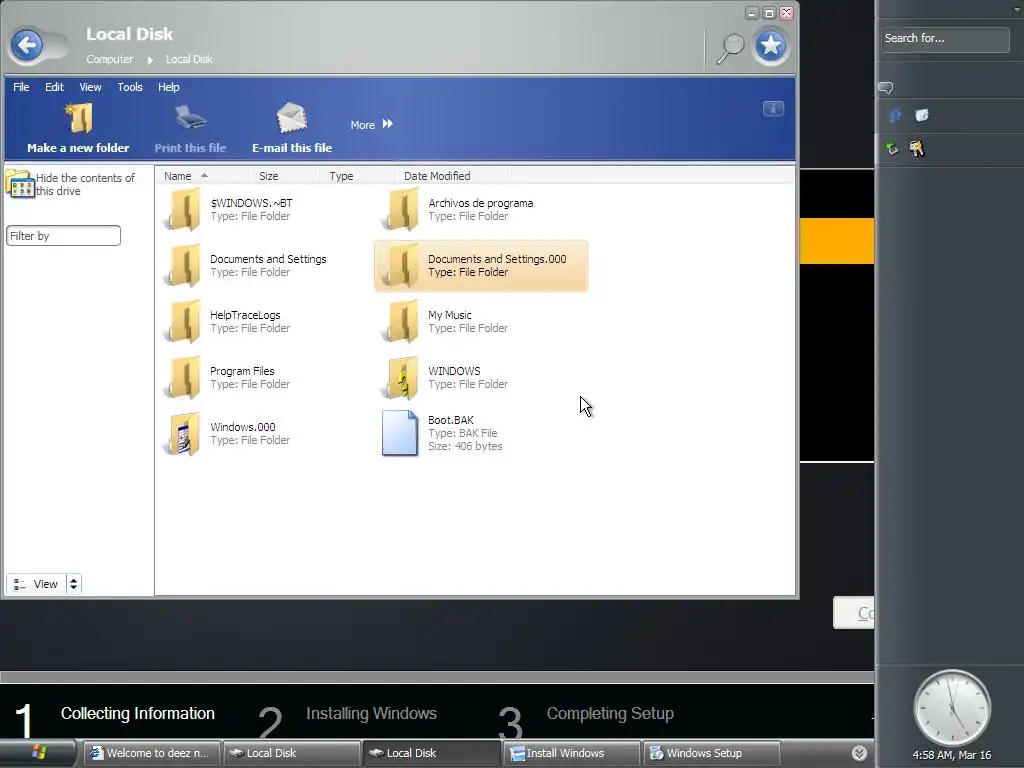This screenshot has height=768, width=1024.
Task: Switch to first Local Disk taskbar button
Action: pos(291,753)
